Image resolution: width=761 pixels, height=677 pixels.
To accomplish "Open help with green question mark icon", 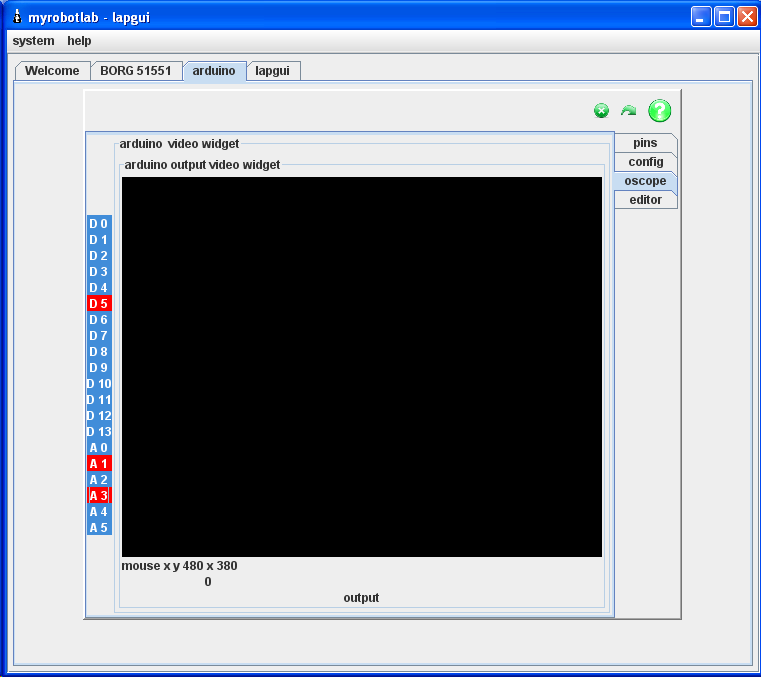I will [x=660, y=111].
